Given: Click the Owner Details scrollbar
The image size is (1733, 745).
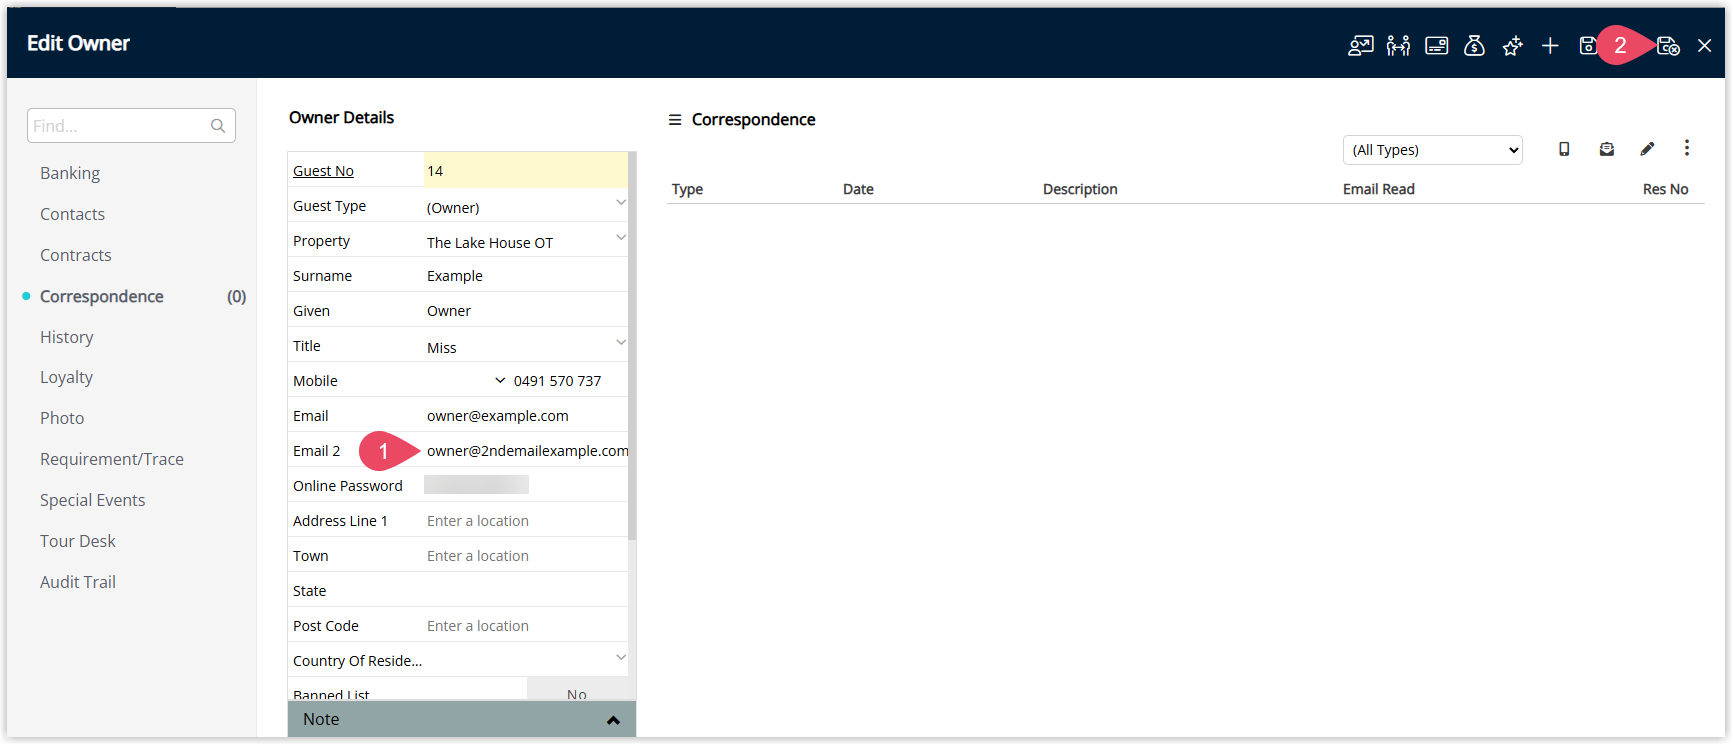Looking at the screenshot, I should 632,345.
